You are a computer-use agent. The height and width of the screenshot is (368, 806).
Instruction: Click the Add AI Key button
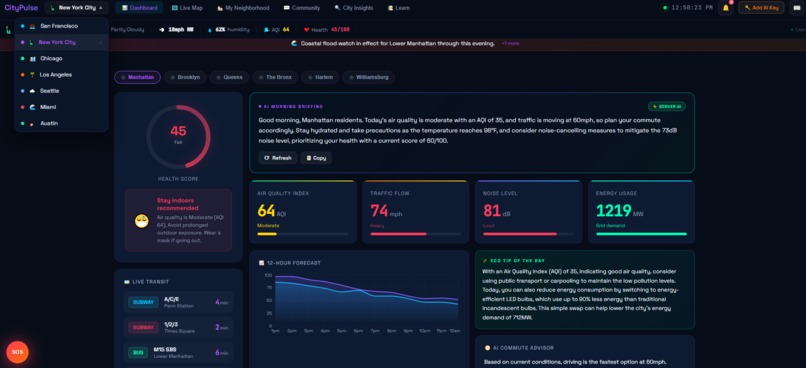(761, 8)
